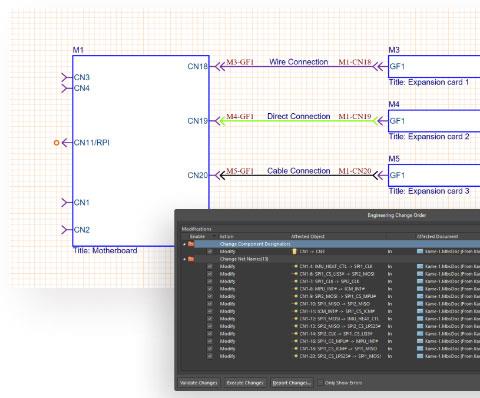This screenshot has width=480, height=398.
Task: Click document icon in CN1-12 SPI1_MOSI row
Action: (x=420, y=319)
